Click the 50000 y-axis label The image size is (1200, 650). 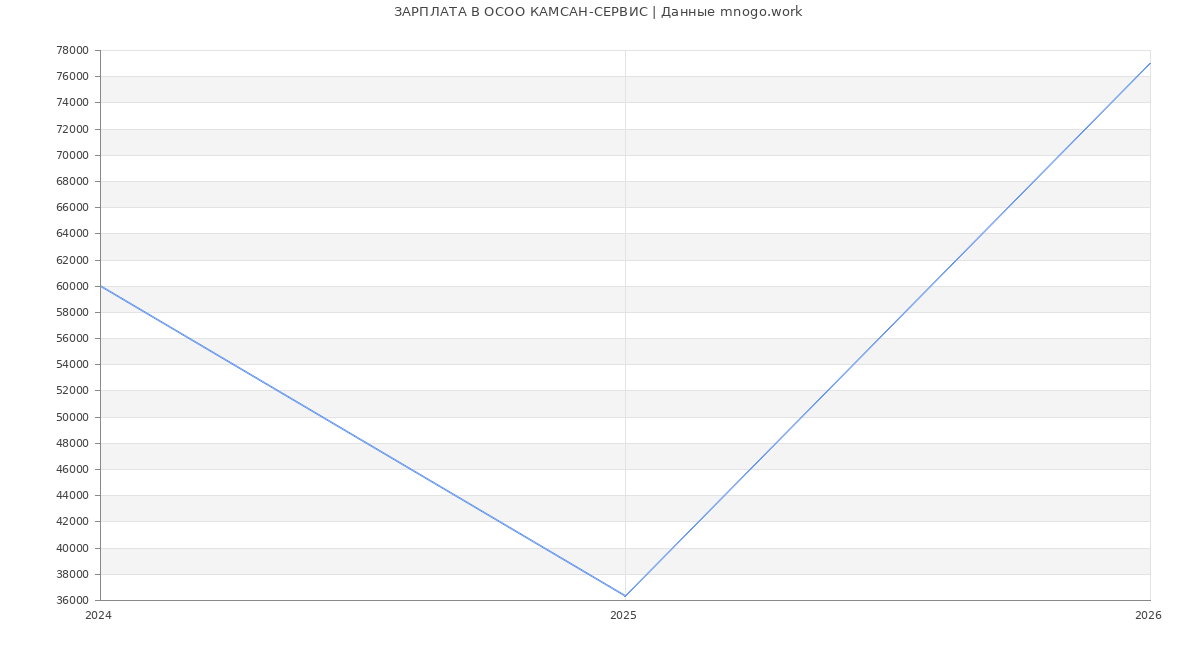coord(72,417)
